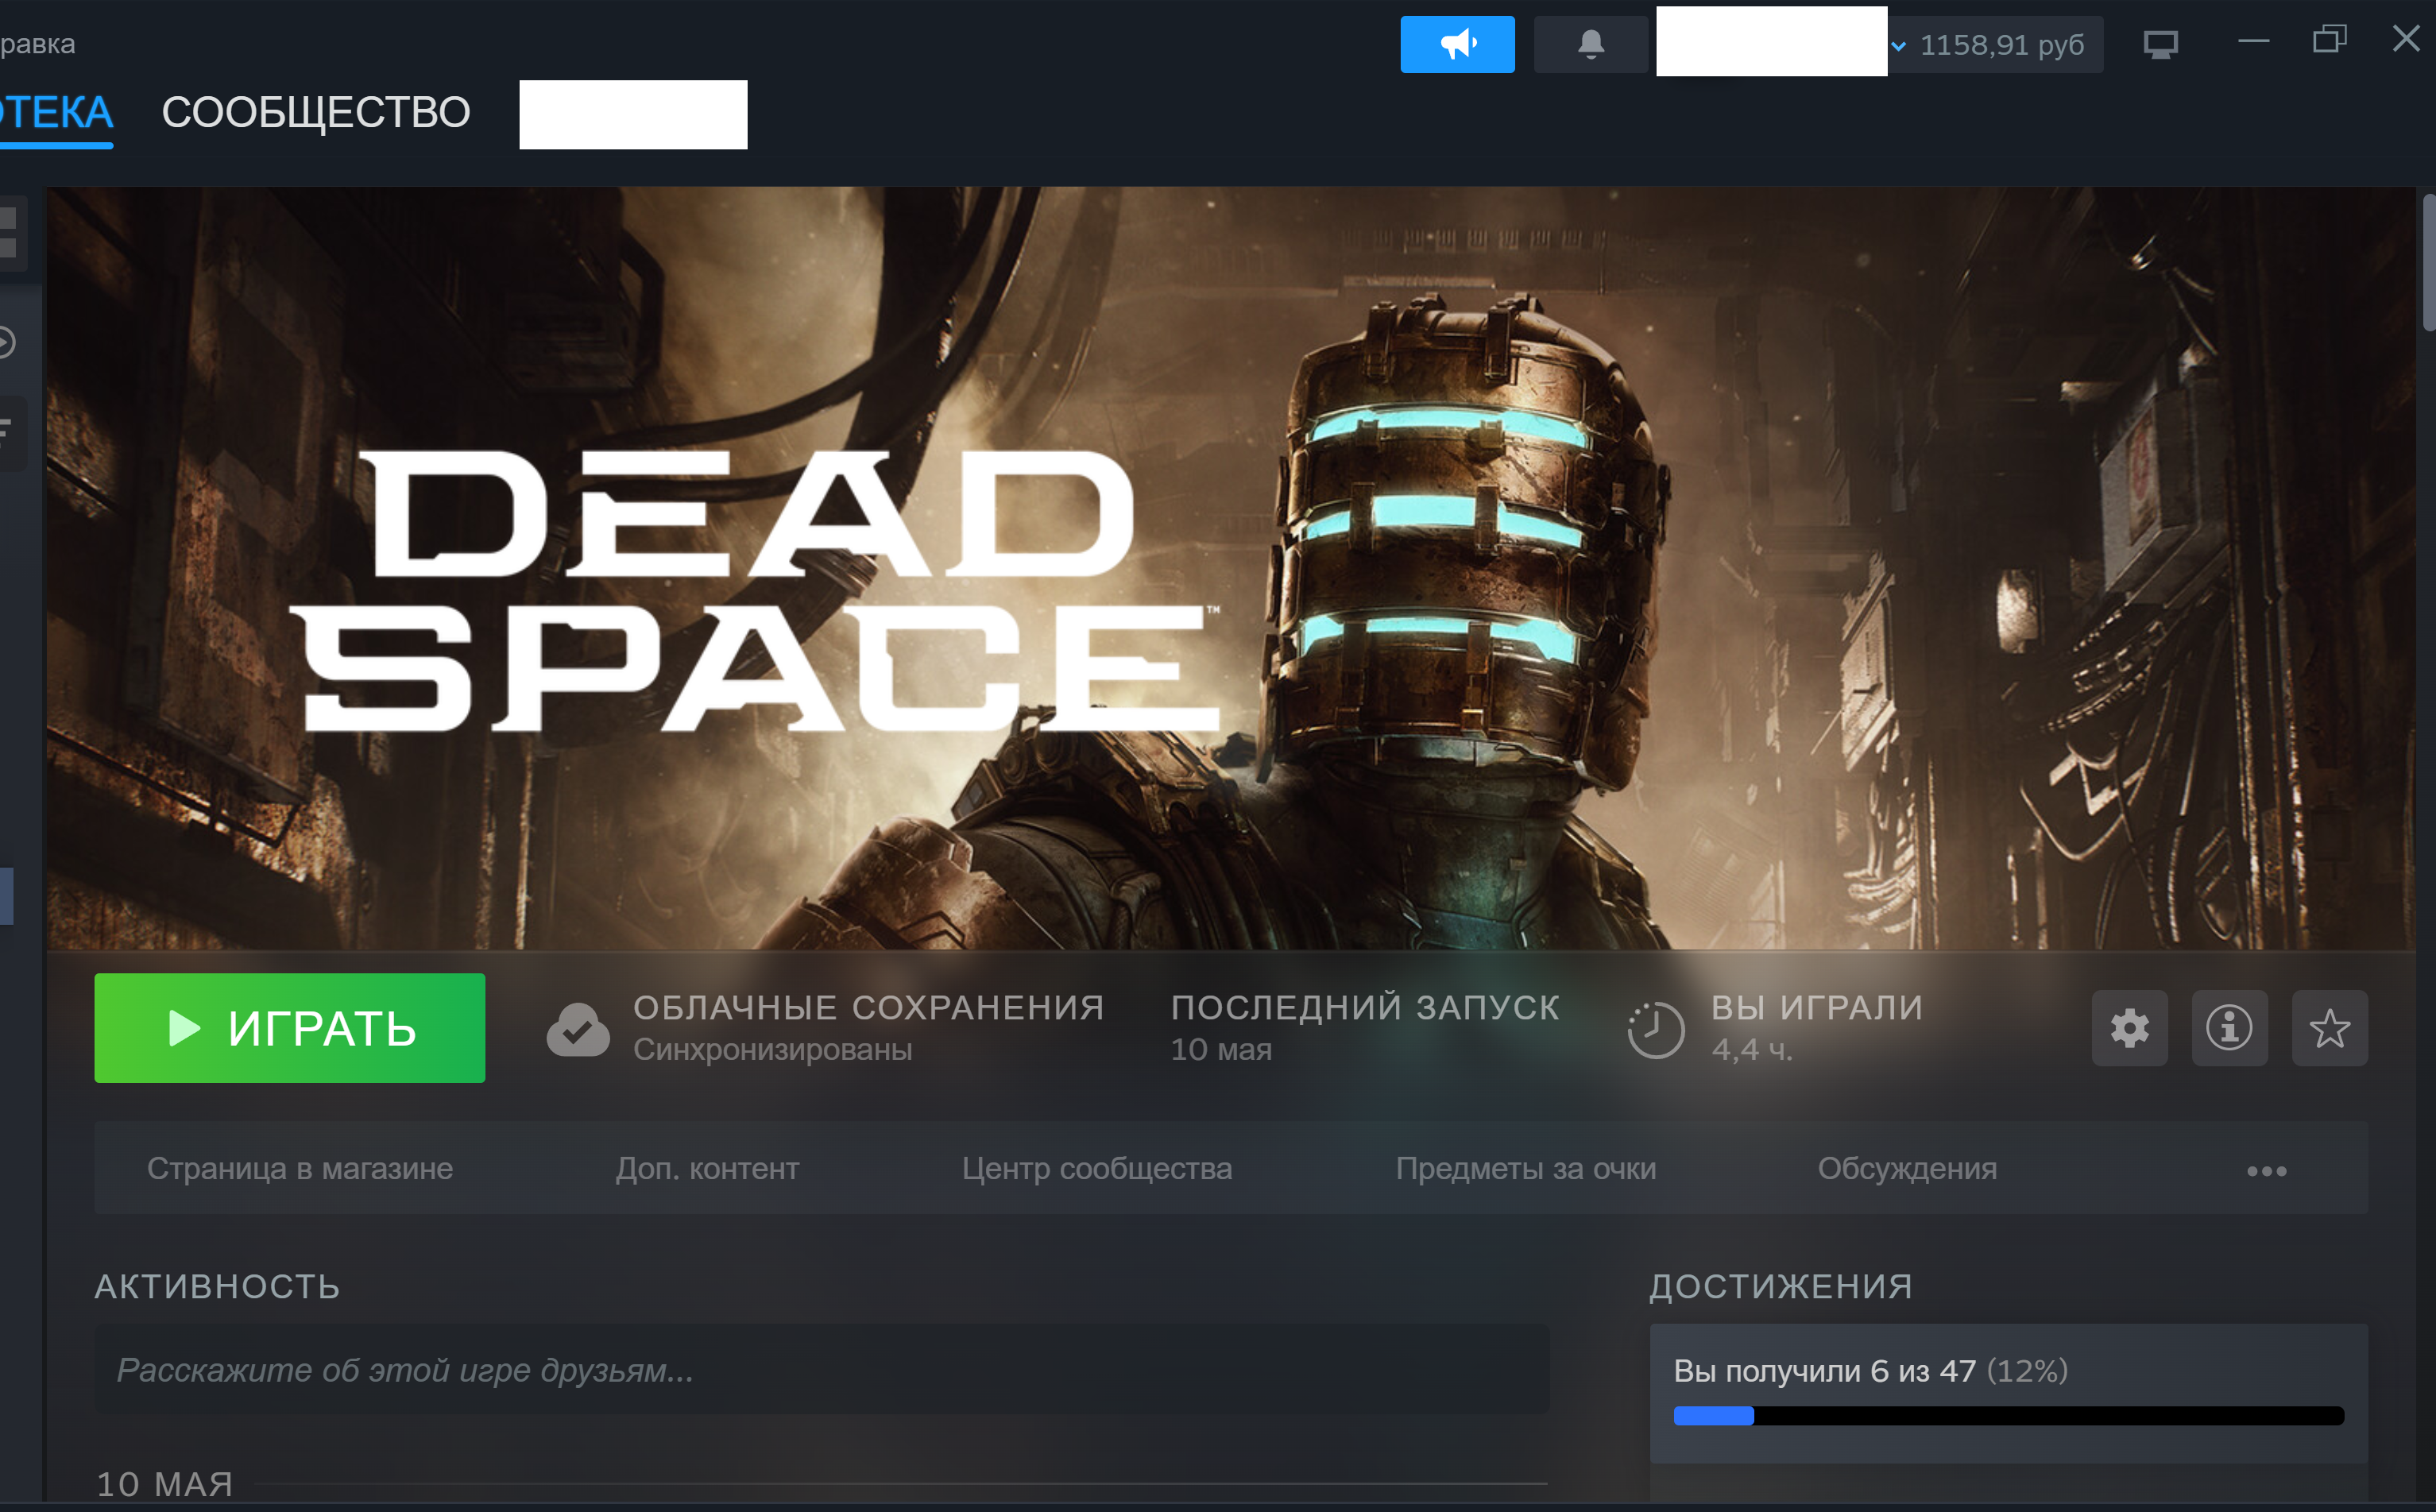Open the СООБЩЕСТВО menu tab
Image resolution: width=2436 pixels, height=1512 pixels.
tap(316, 112)
